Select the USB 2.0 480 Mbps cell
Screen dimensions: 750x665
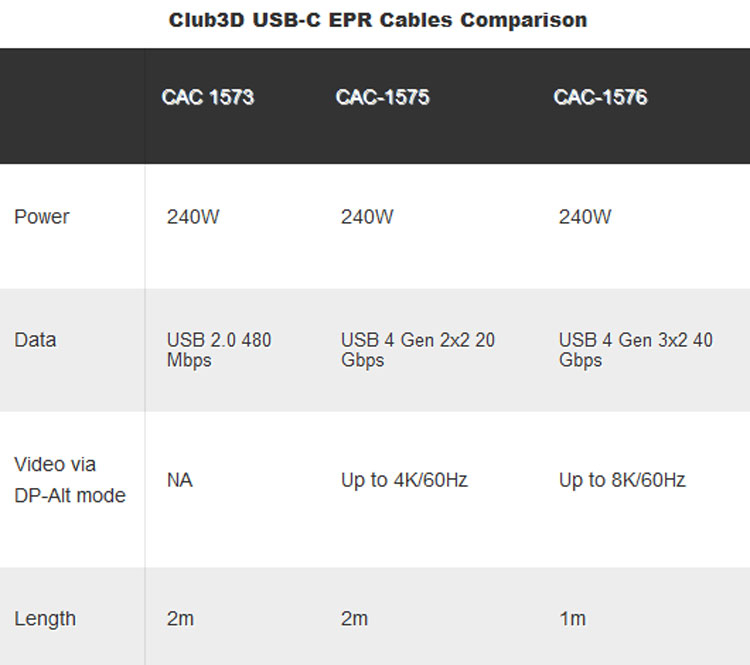coord(219,350)
